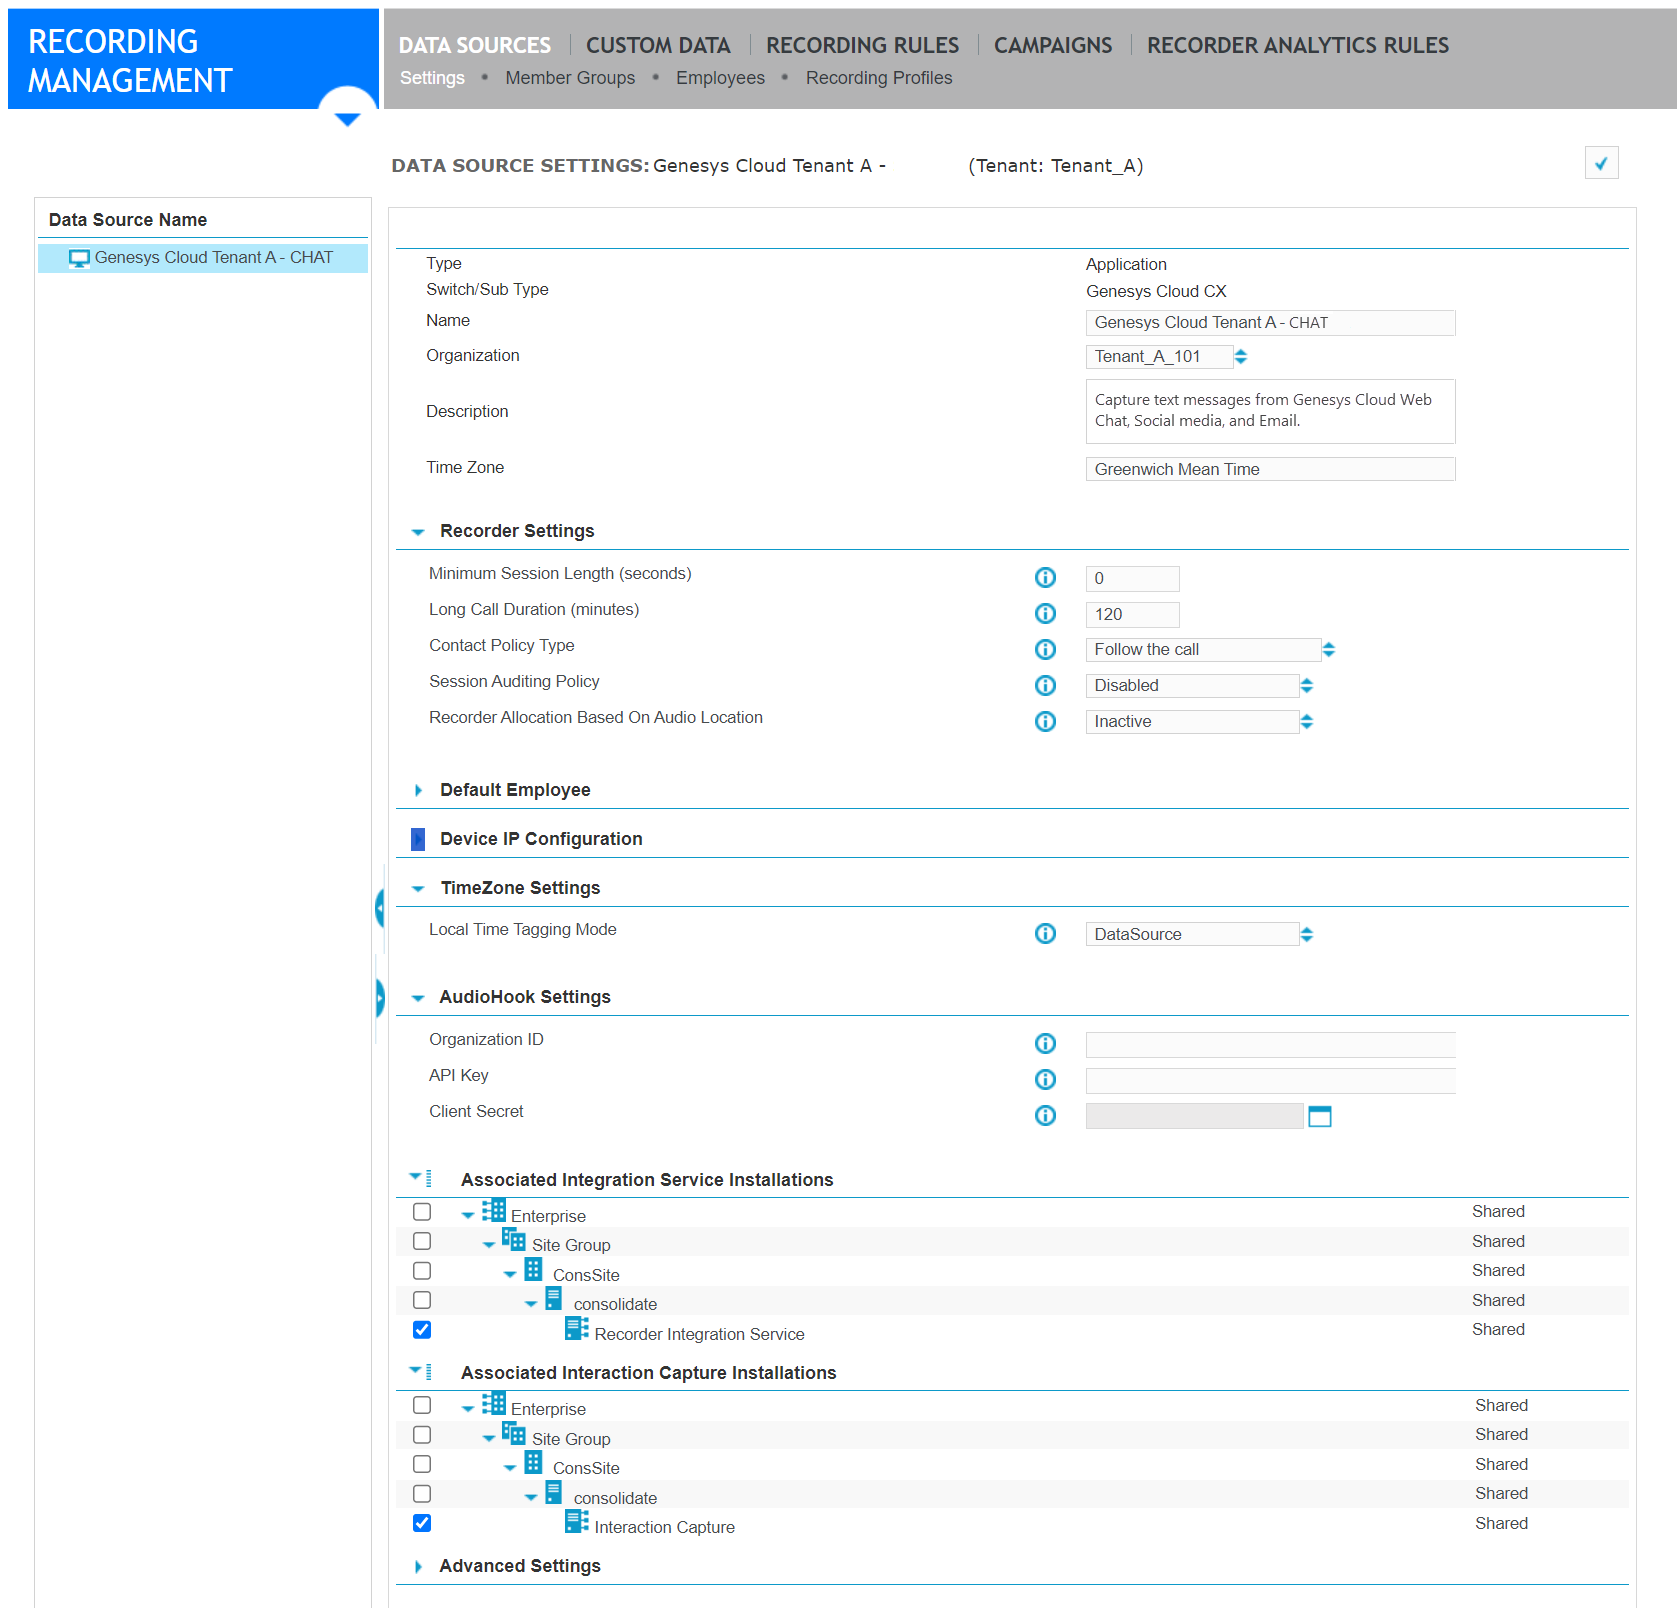Open the info tooltip for Minimum Session Length

(x=1045, y=578)
